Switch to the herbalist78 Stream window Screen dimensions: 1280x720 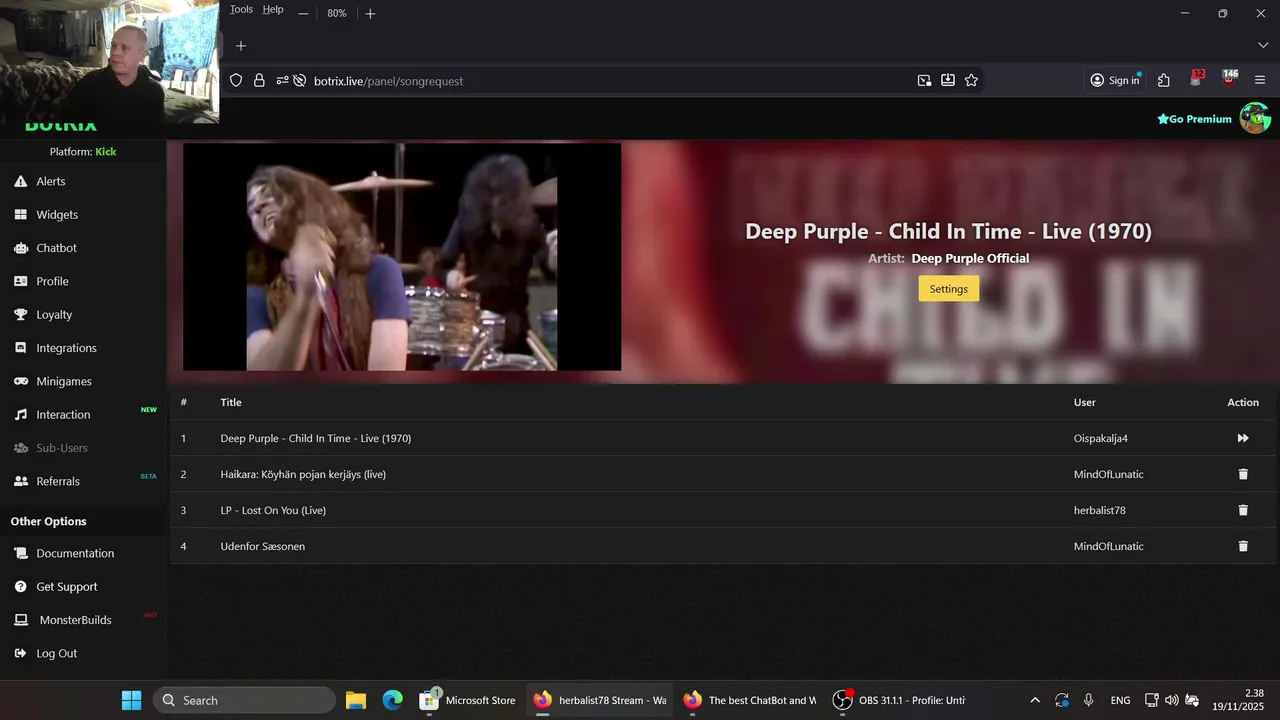(x=600, y=700)
